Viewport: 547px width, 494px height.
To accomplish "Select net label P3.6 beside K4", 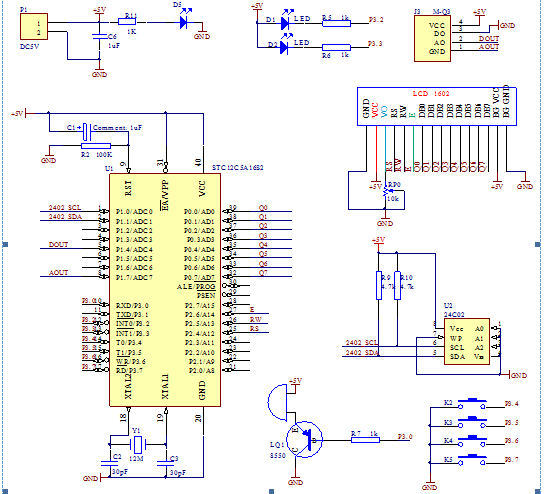I will pyautogui.click(x=512, y=441).
